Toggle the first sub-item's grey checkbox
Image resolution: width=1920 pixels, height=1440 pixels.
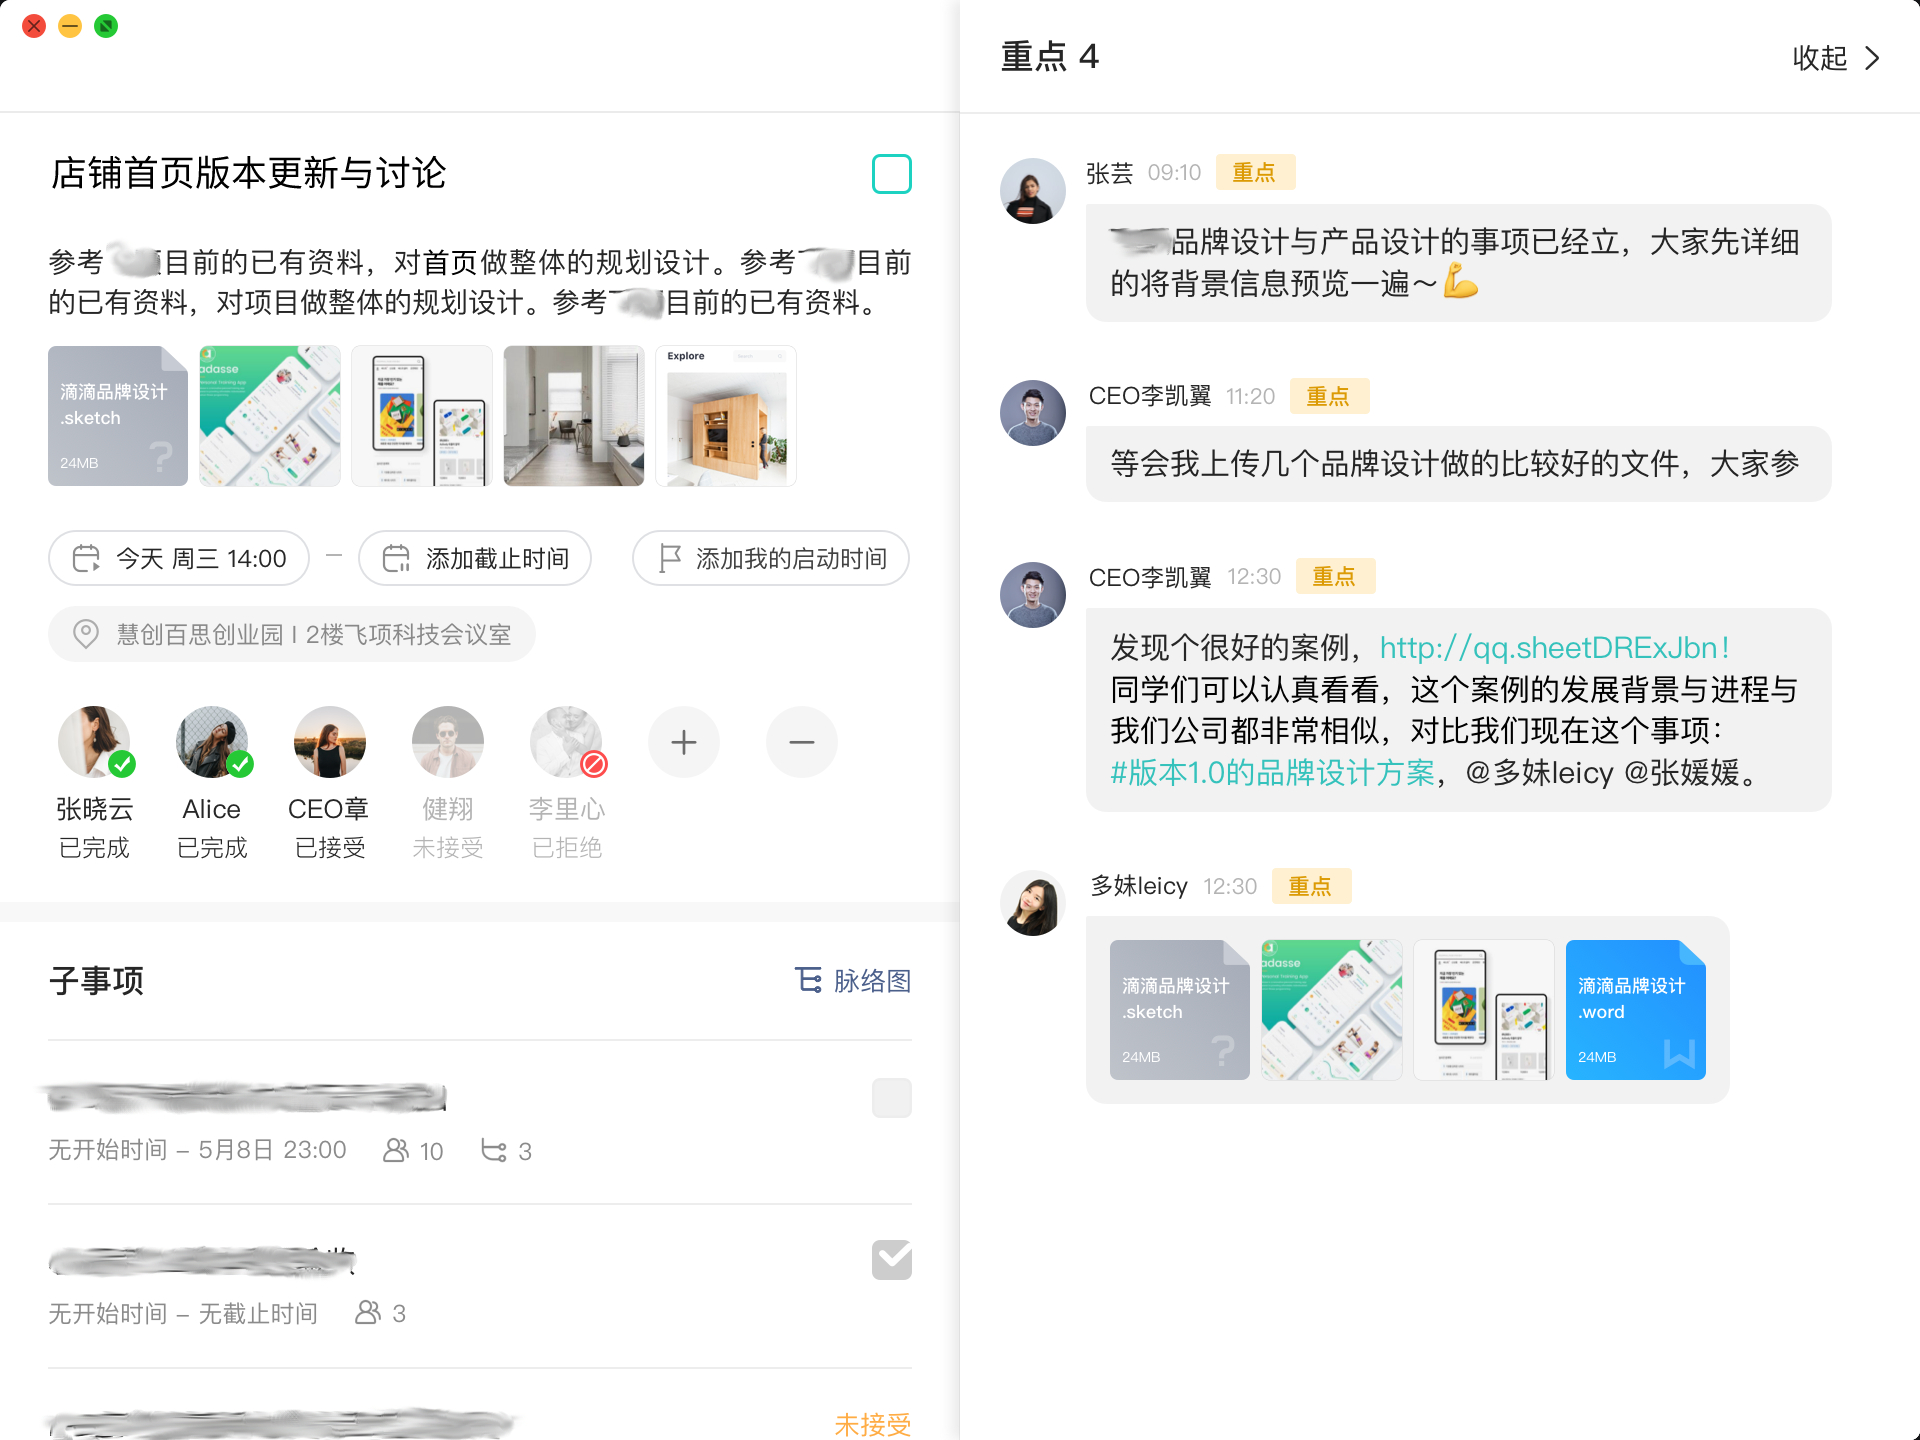[x=892, y=1098]
